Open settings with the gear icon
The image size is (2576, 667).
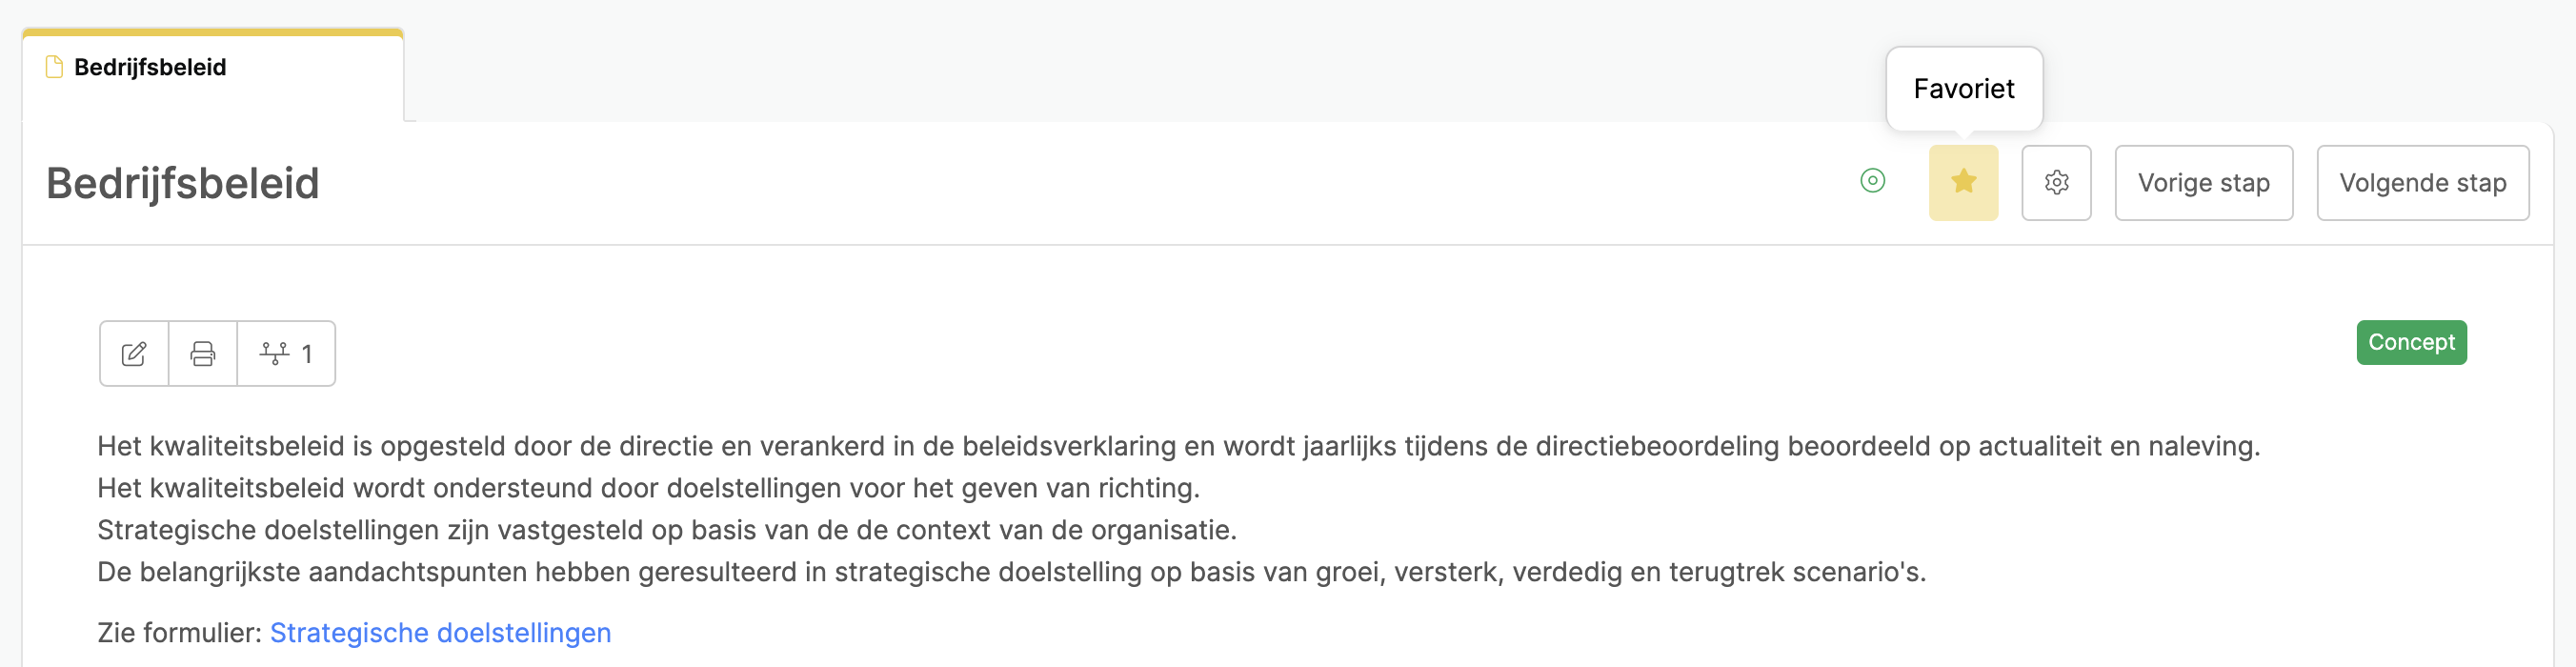[2056, 183]
